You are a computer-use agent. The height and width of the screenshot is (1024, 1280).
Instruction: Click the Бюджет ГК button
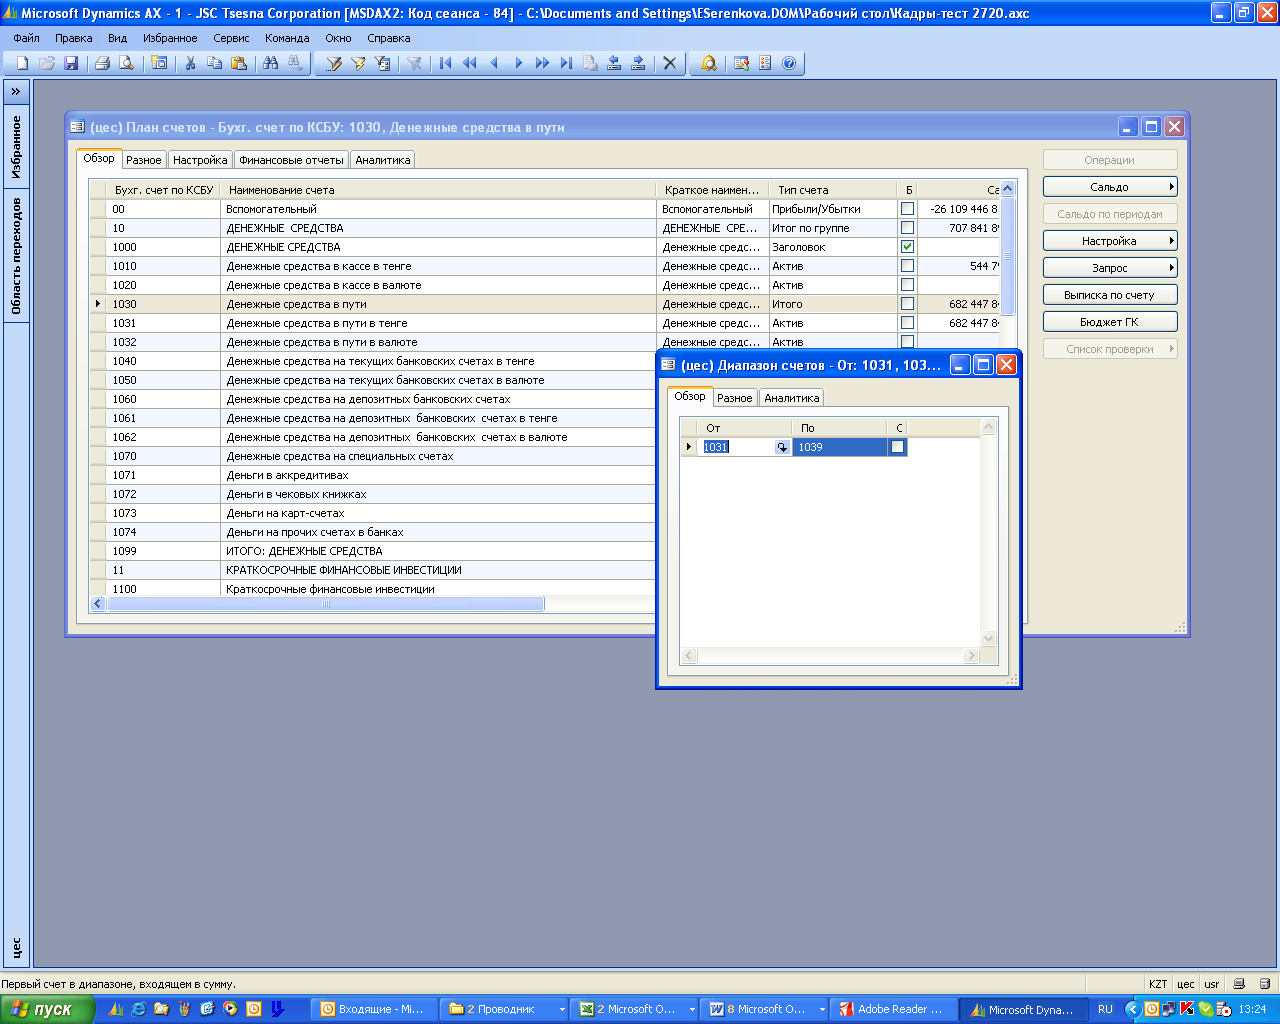click(1110, 322)
